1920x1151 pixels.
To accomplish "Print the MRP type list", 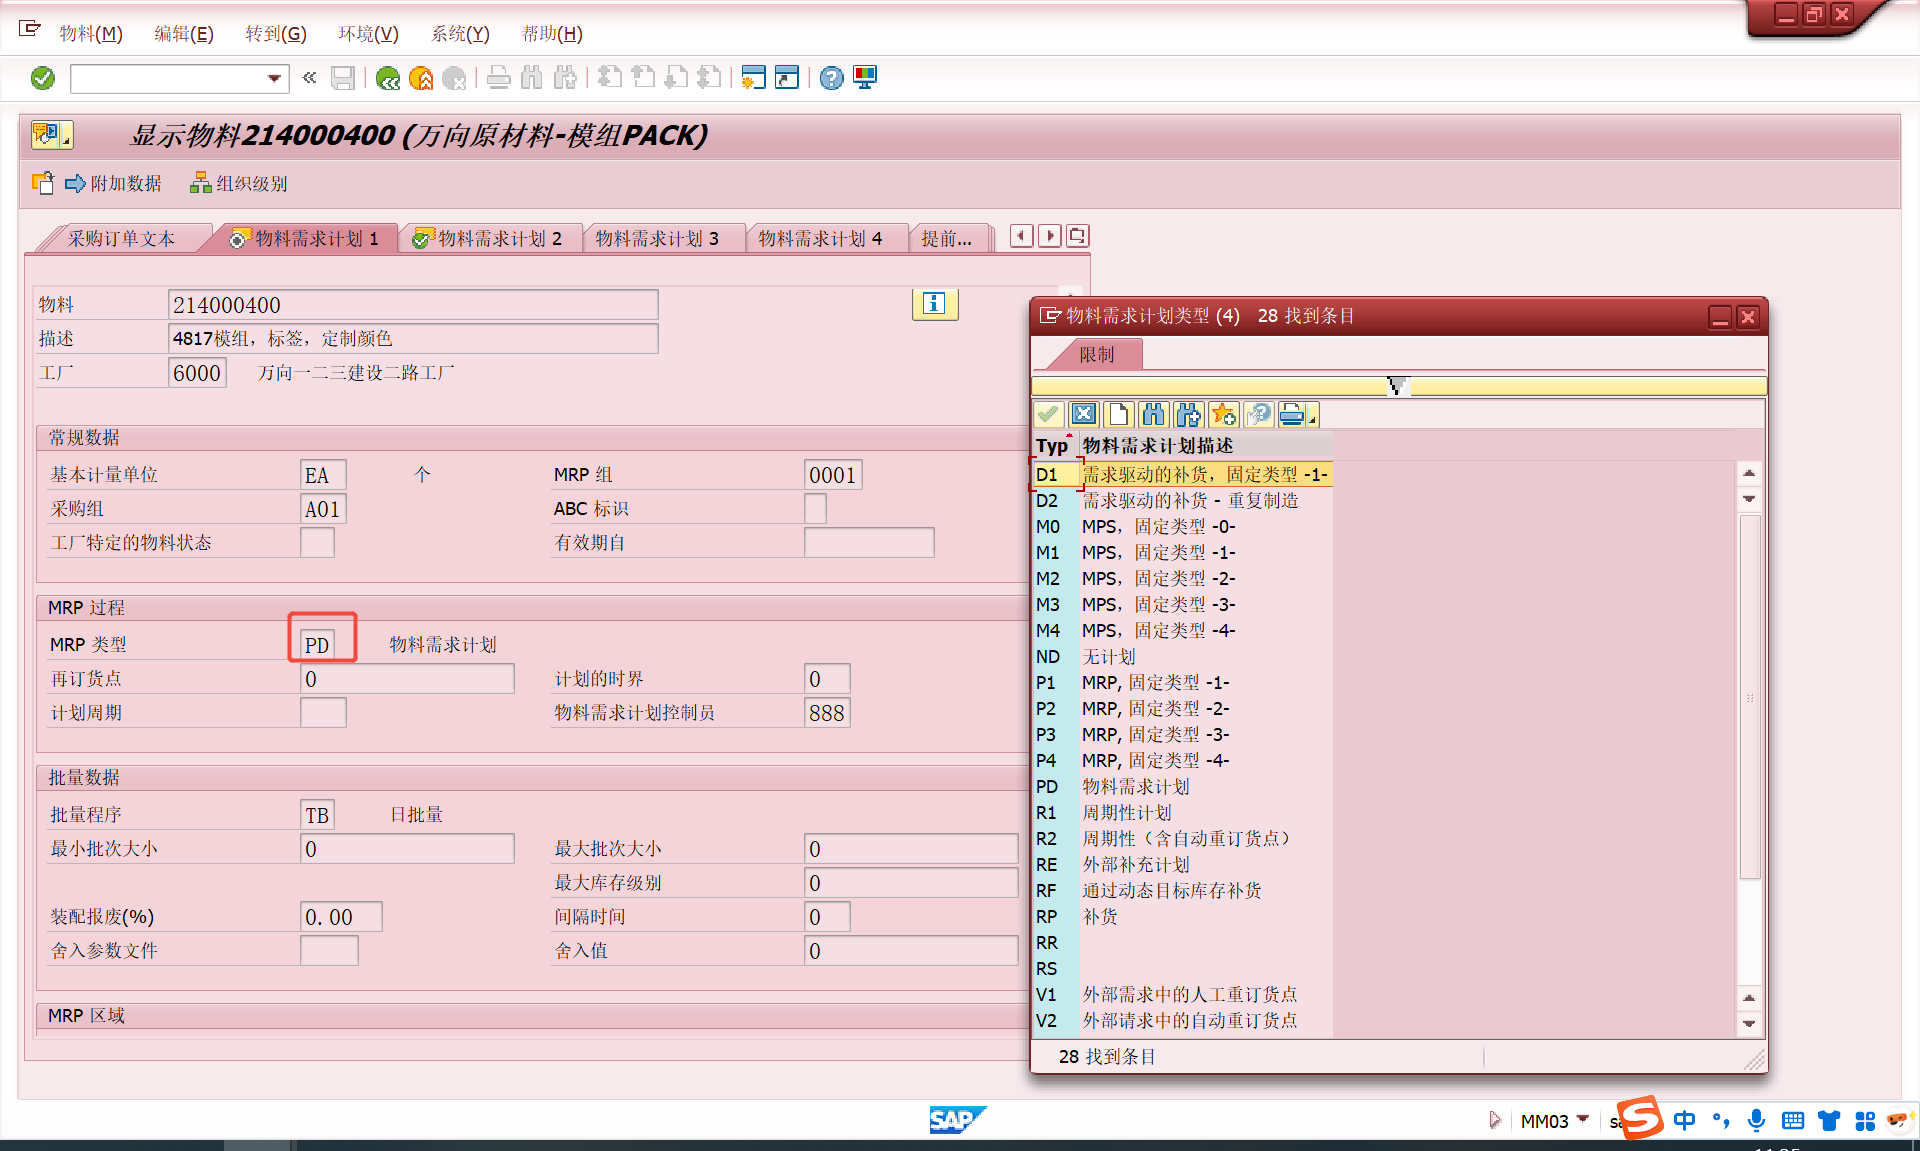I will coord(1291,414).
